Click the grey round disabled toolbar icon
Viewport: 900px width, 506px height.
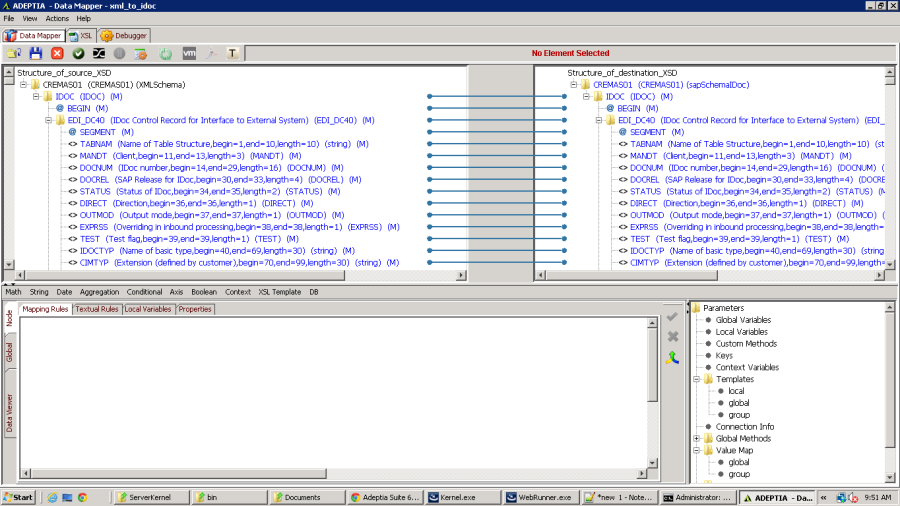pos(119,53)
